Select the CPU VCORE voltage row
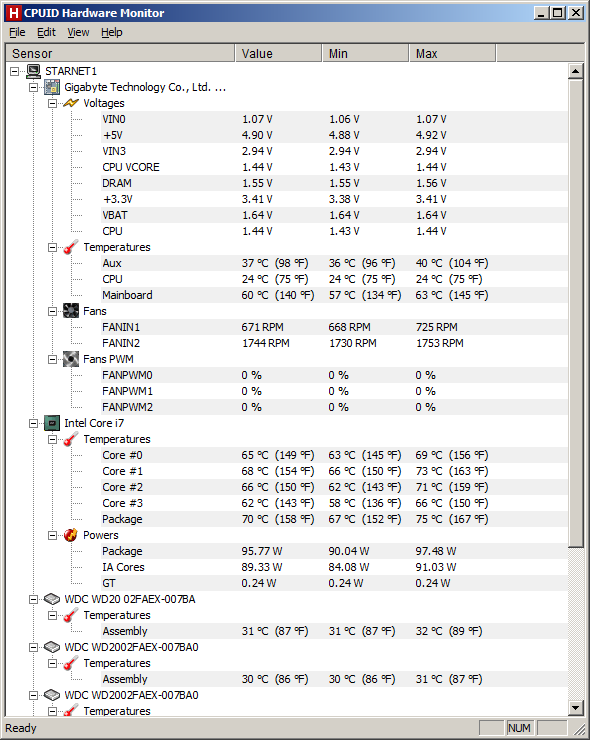 click(x=334, y=167)
